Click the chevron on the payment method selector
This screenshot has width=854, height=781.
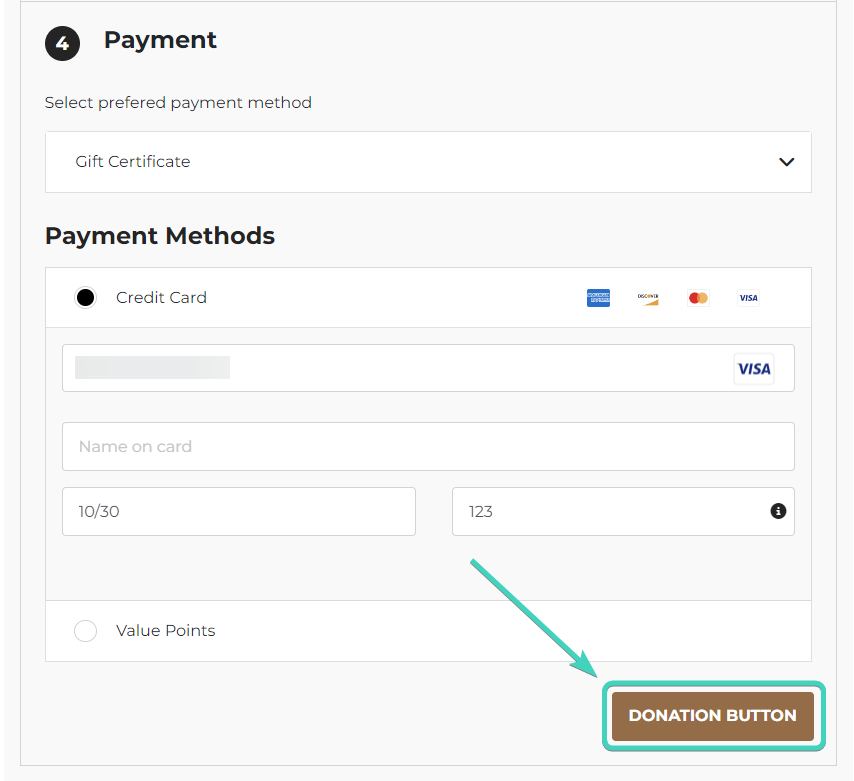787,161
